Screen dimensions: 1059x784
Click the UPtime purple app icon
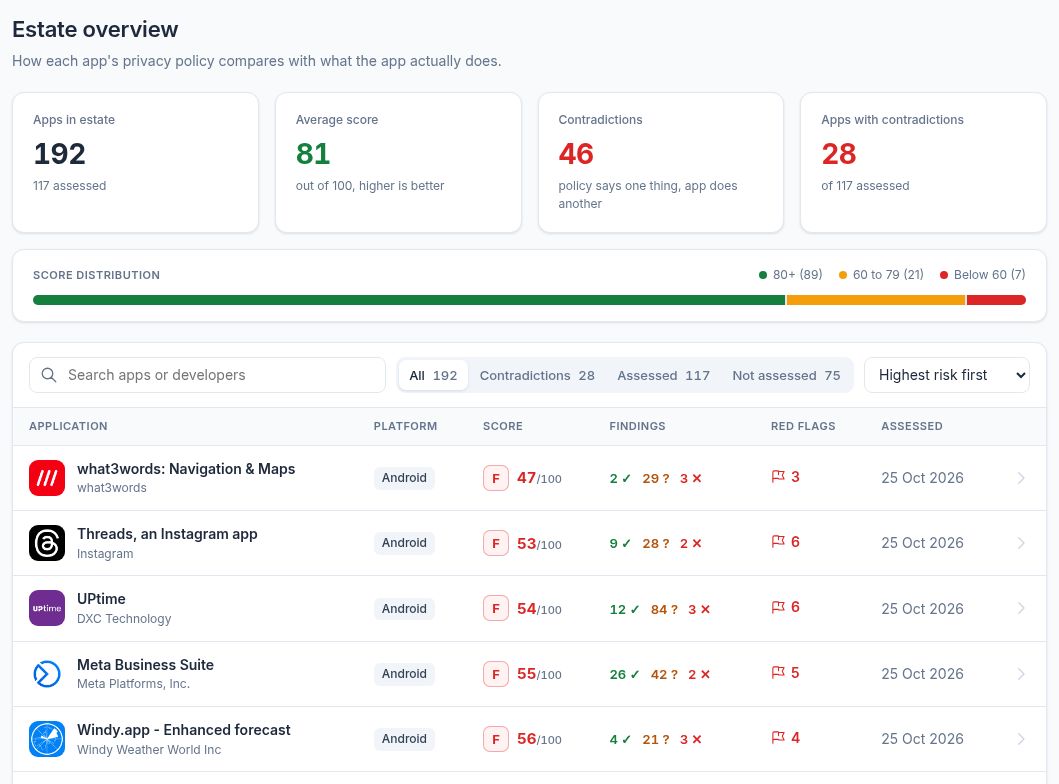[x=47, y=608]
